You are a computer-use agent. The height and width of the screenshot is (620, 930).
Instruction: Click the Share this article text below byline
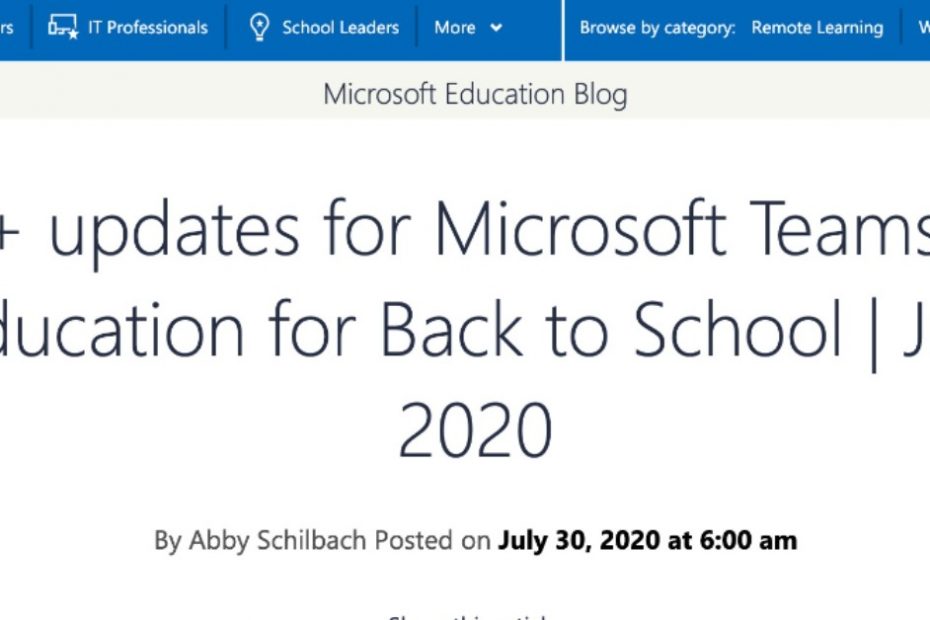pos(467,617)
